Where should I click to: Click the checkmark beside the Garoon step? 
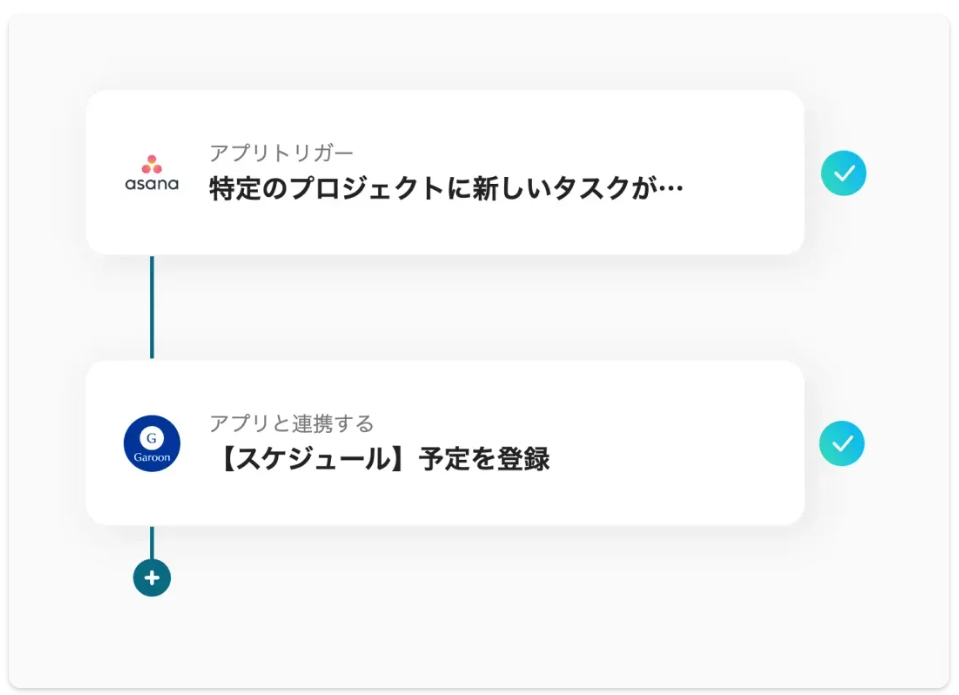click(842, 443)
